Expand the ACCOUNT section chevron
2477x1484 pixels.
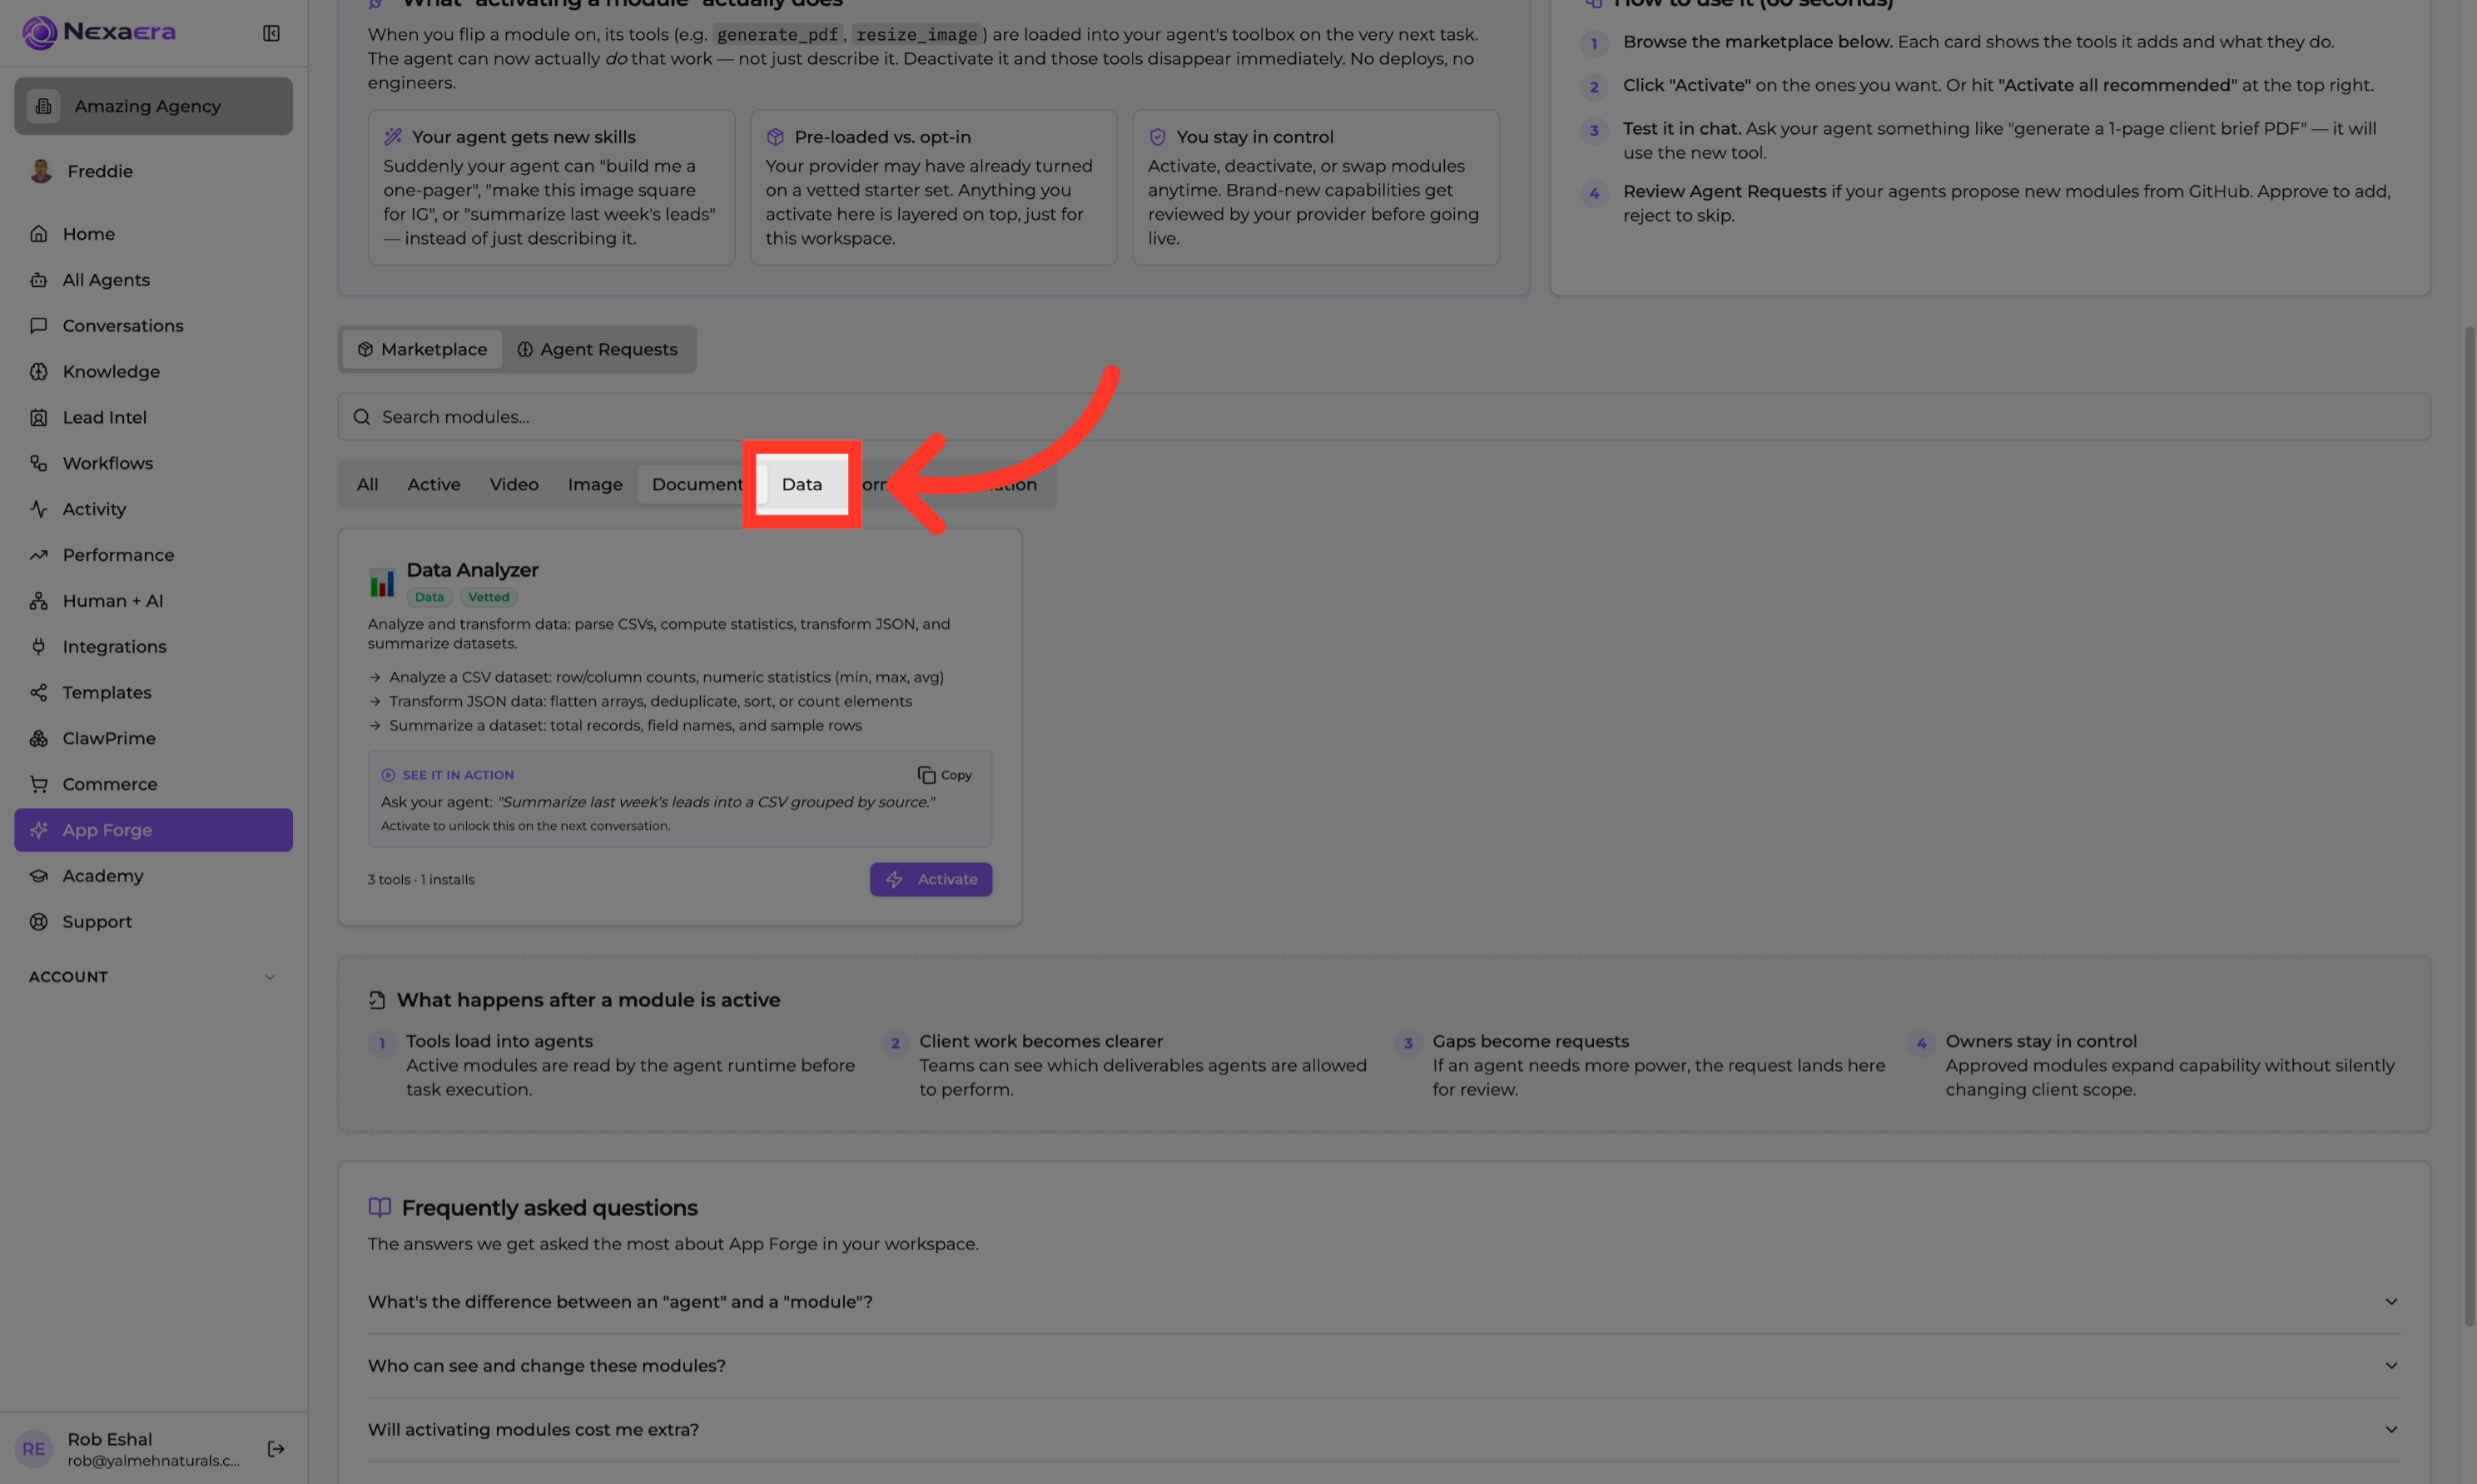pos(270,977)
